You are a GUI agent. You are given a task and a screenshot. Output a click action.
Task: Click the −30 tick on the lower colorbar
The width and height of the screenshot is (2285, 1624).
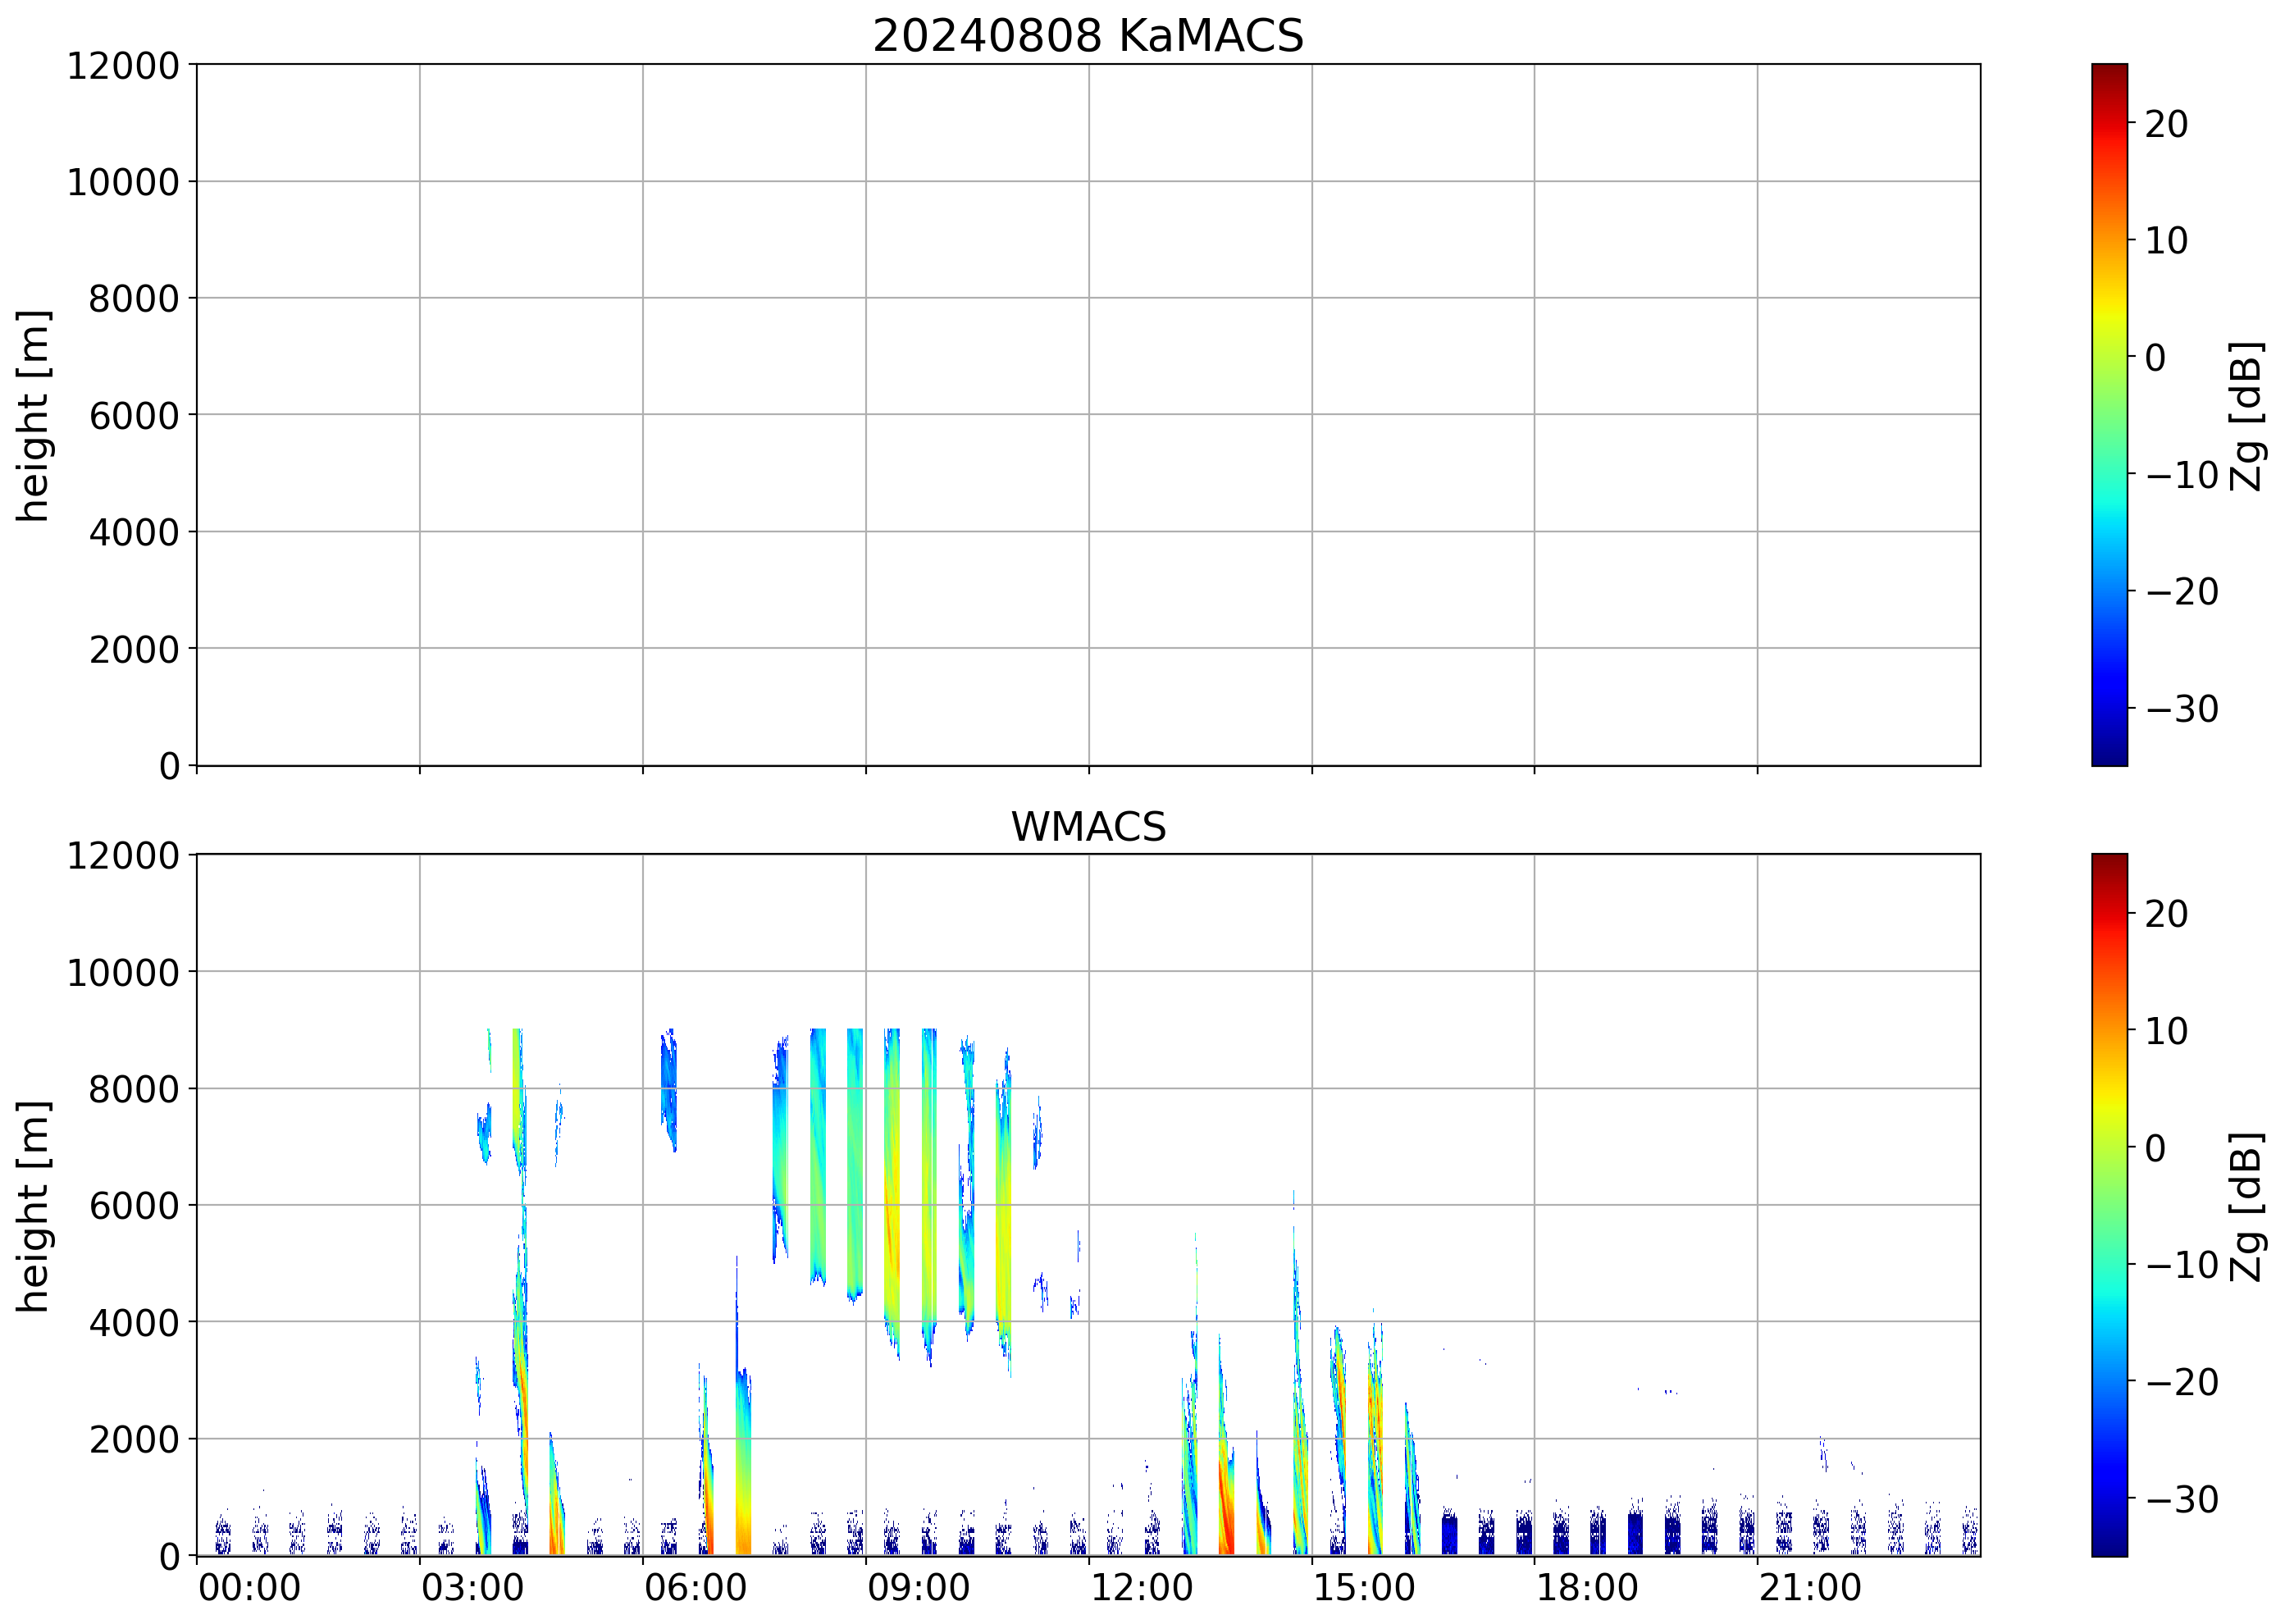pos(2182,1499)
